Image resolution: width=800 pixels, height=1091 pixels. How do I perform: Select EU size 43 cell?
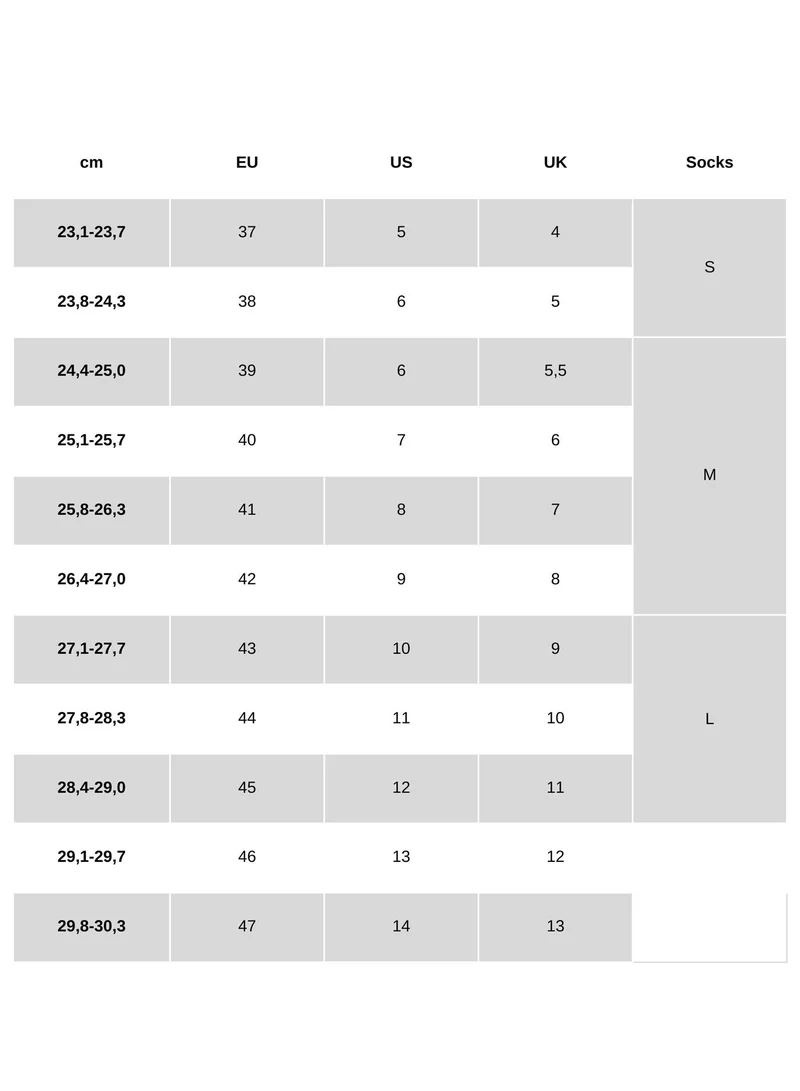tap(247, 649)
